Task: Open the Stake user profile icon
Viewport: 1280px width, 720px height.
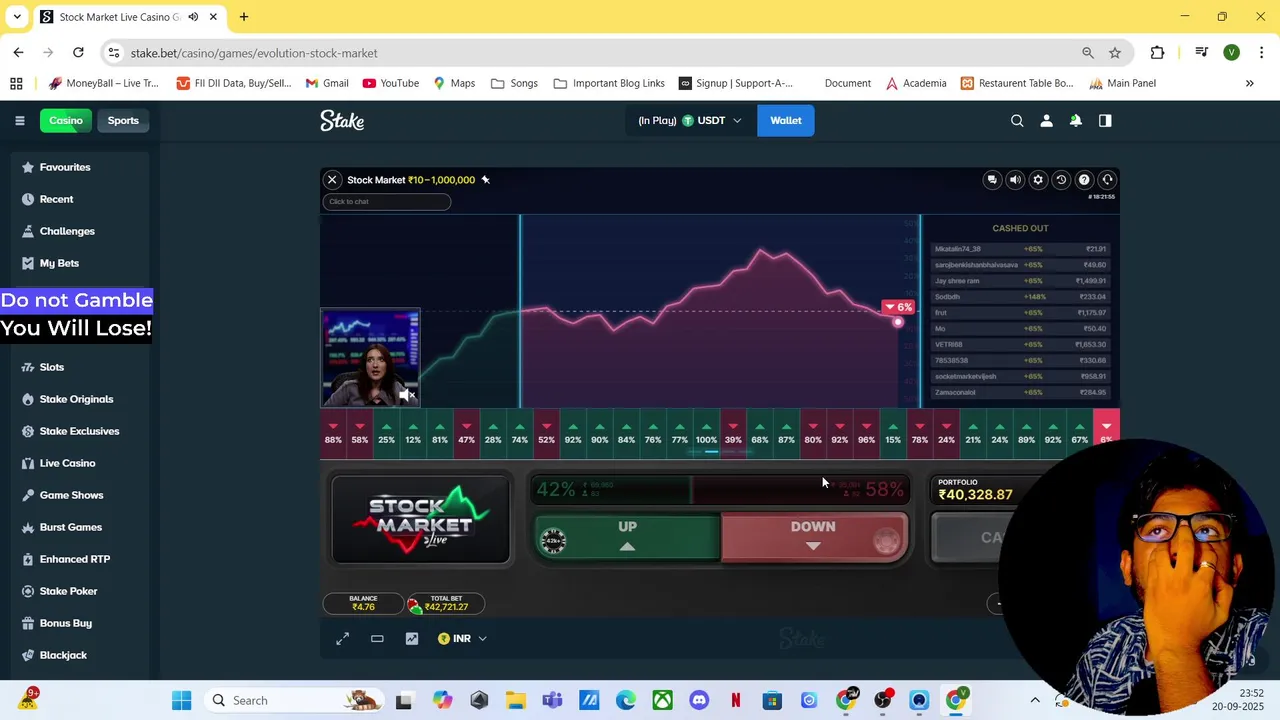Action: [x=1046, y=121]
